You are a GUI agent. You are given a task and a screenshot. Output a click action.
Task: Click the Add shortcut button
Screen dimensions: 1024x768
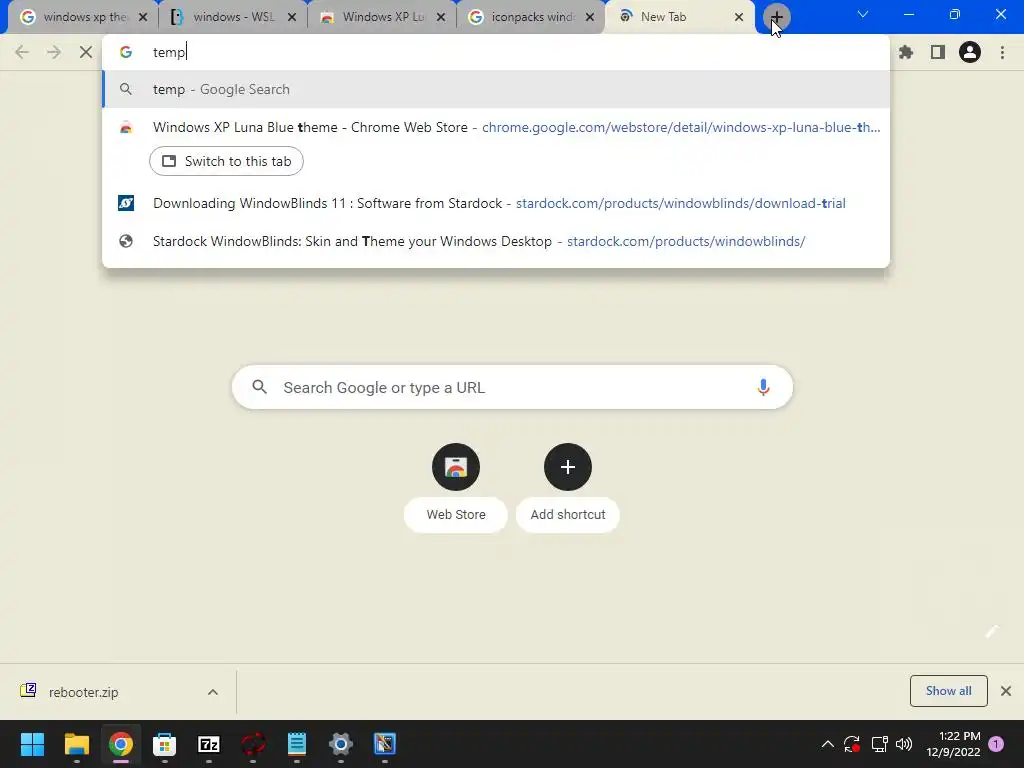[568, 487]
